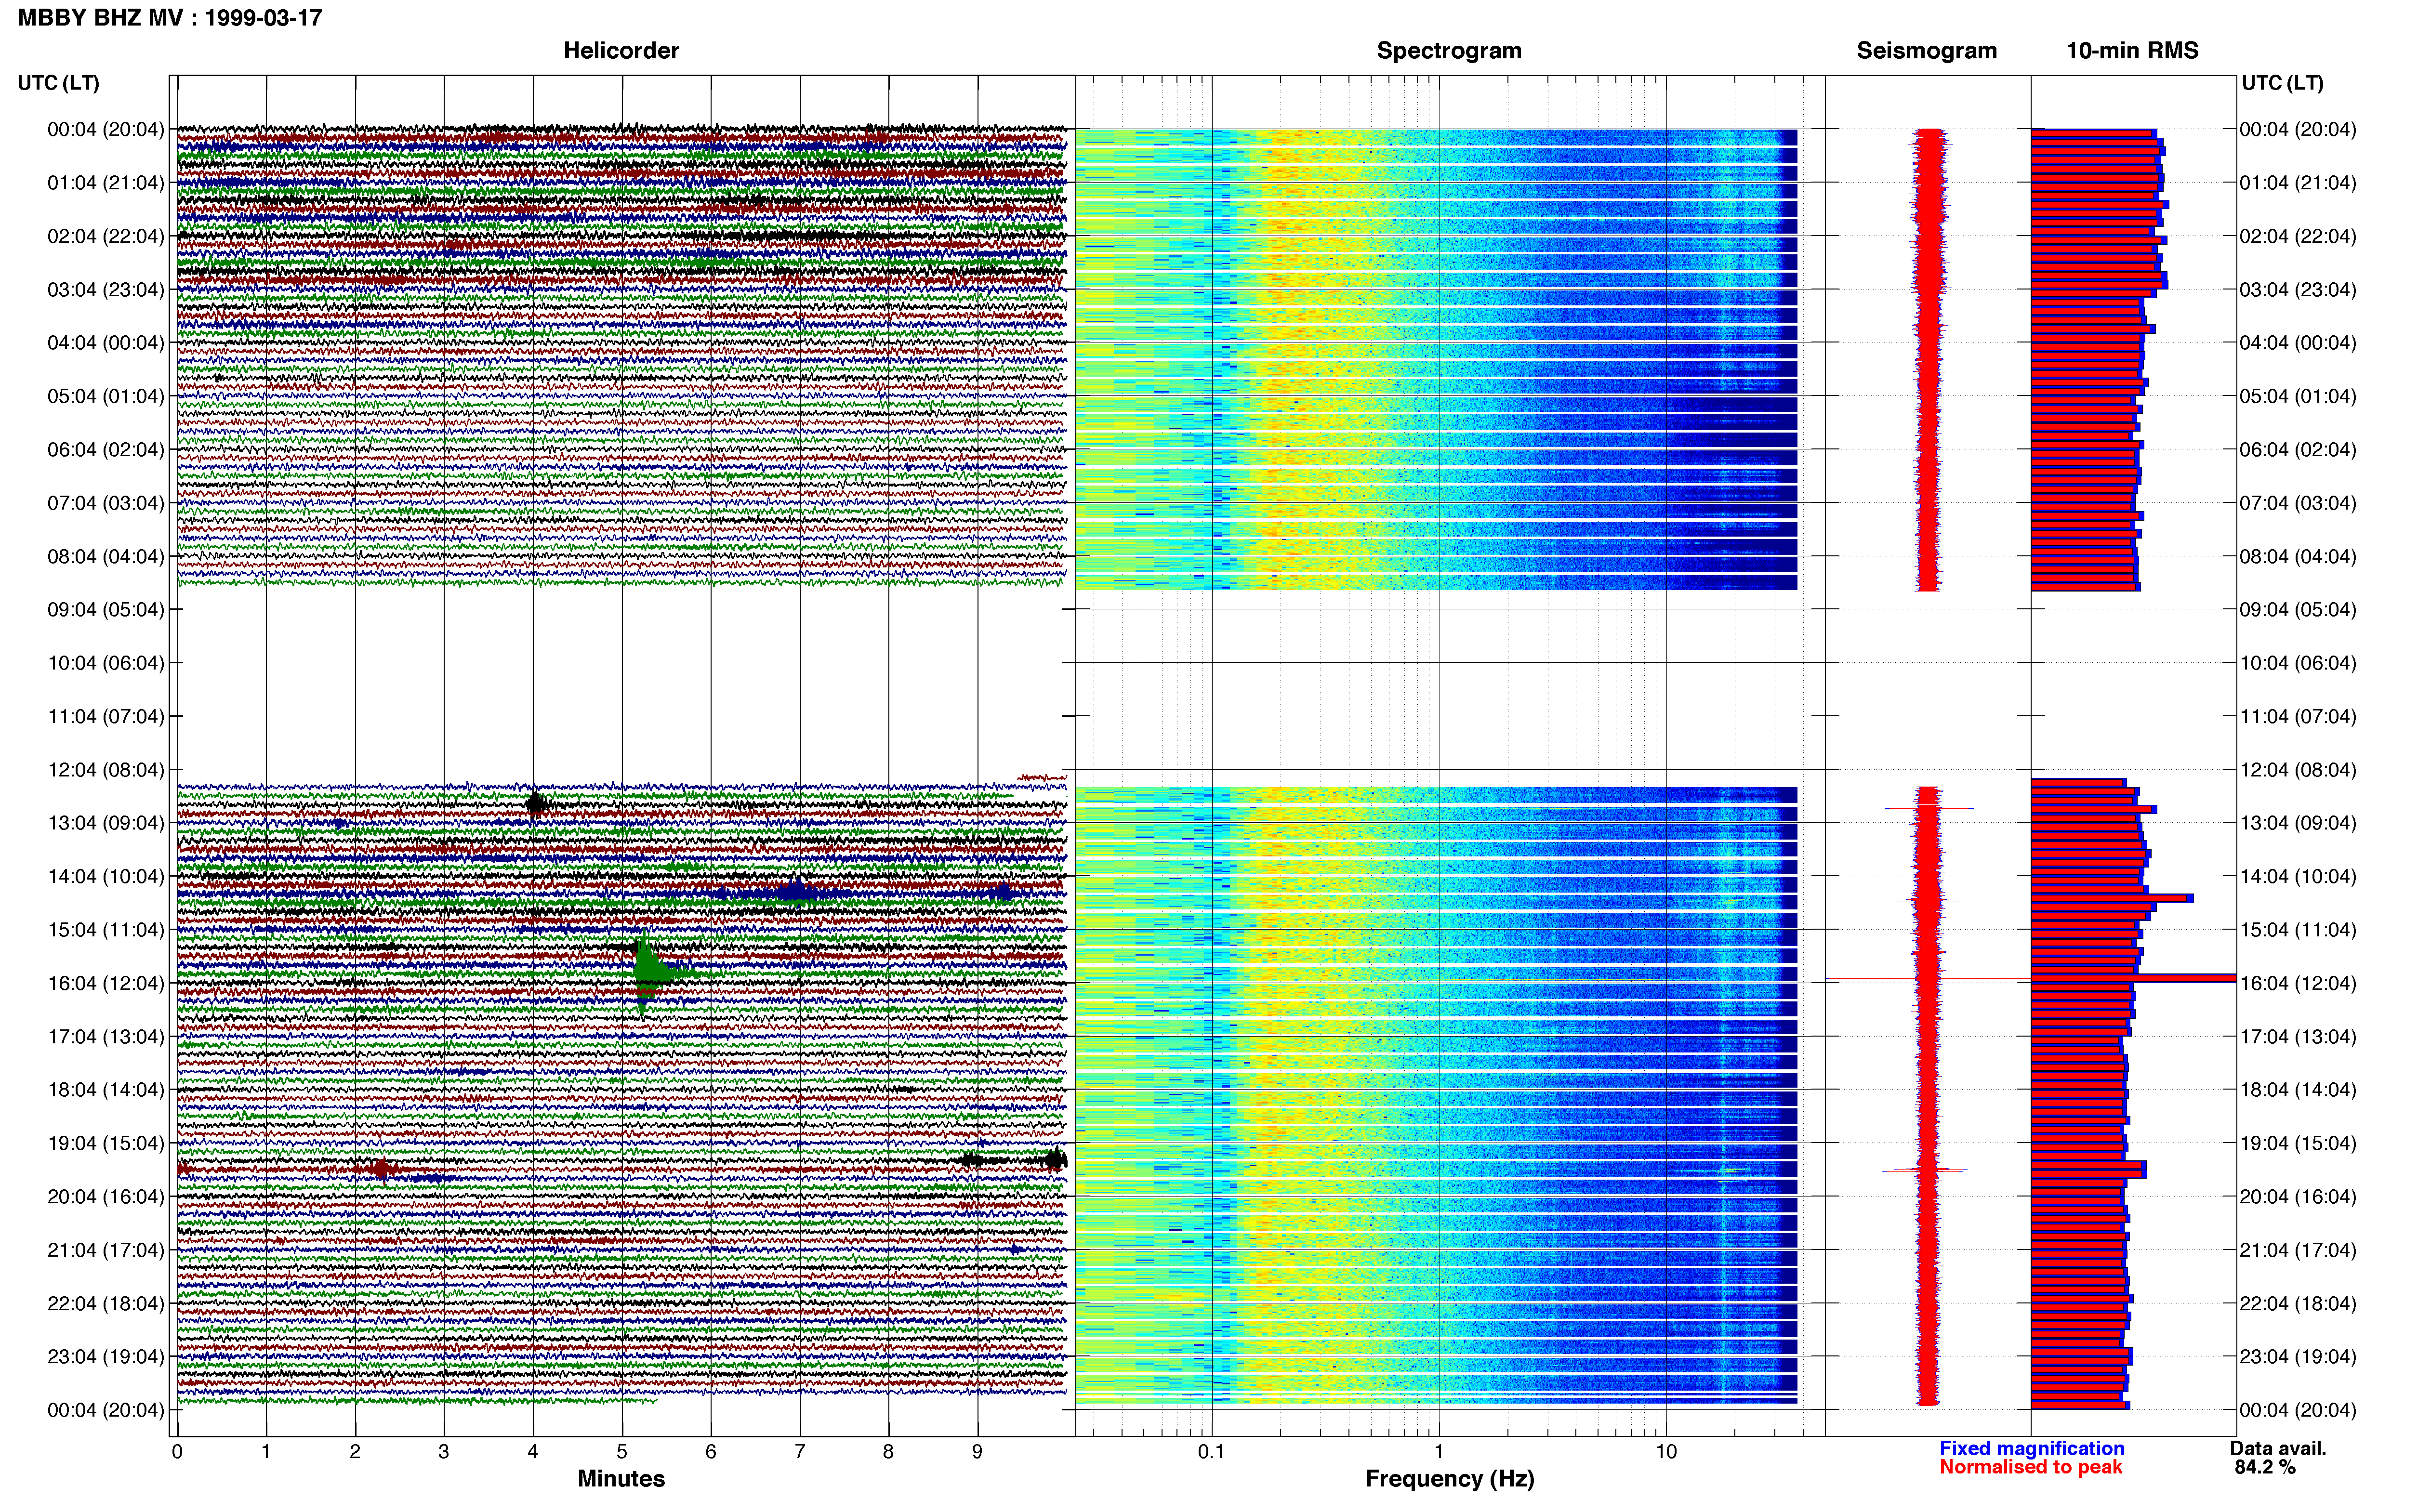Click the '10' frequency tick label

pyautogui.click(x=1666, y=1452)
